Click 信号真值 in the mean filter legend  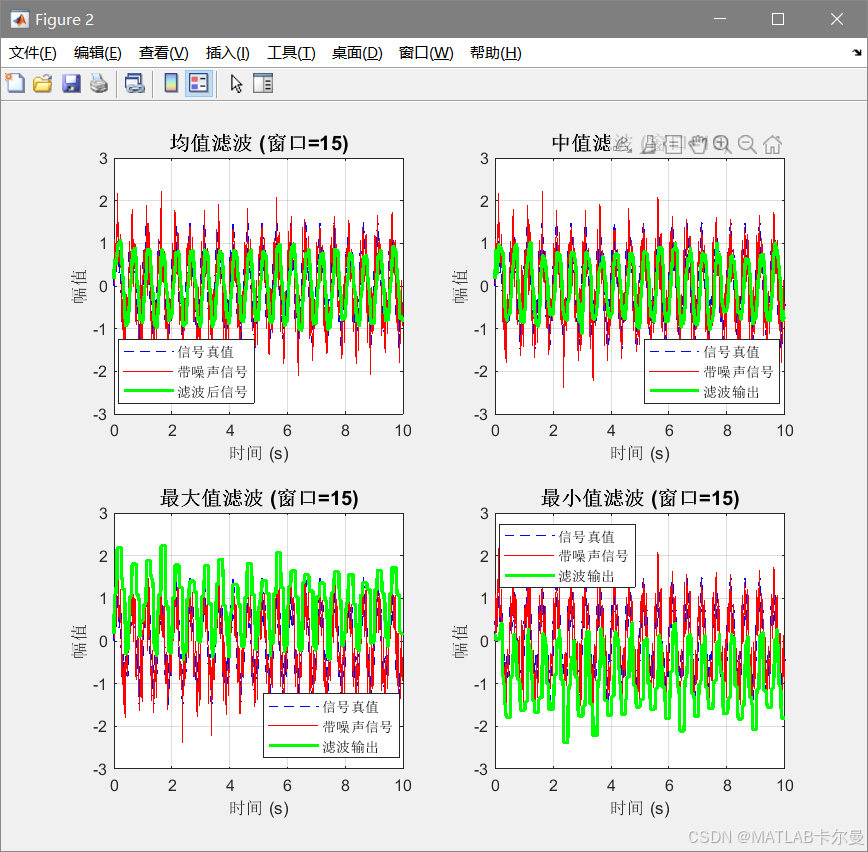(205, 352)
